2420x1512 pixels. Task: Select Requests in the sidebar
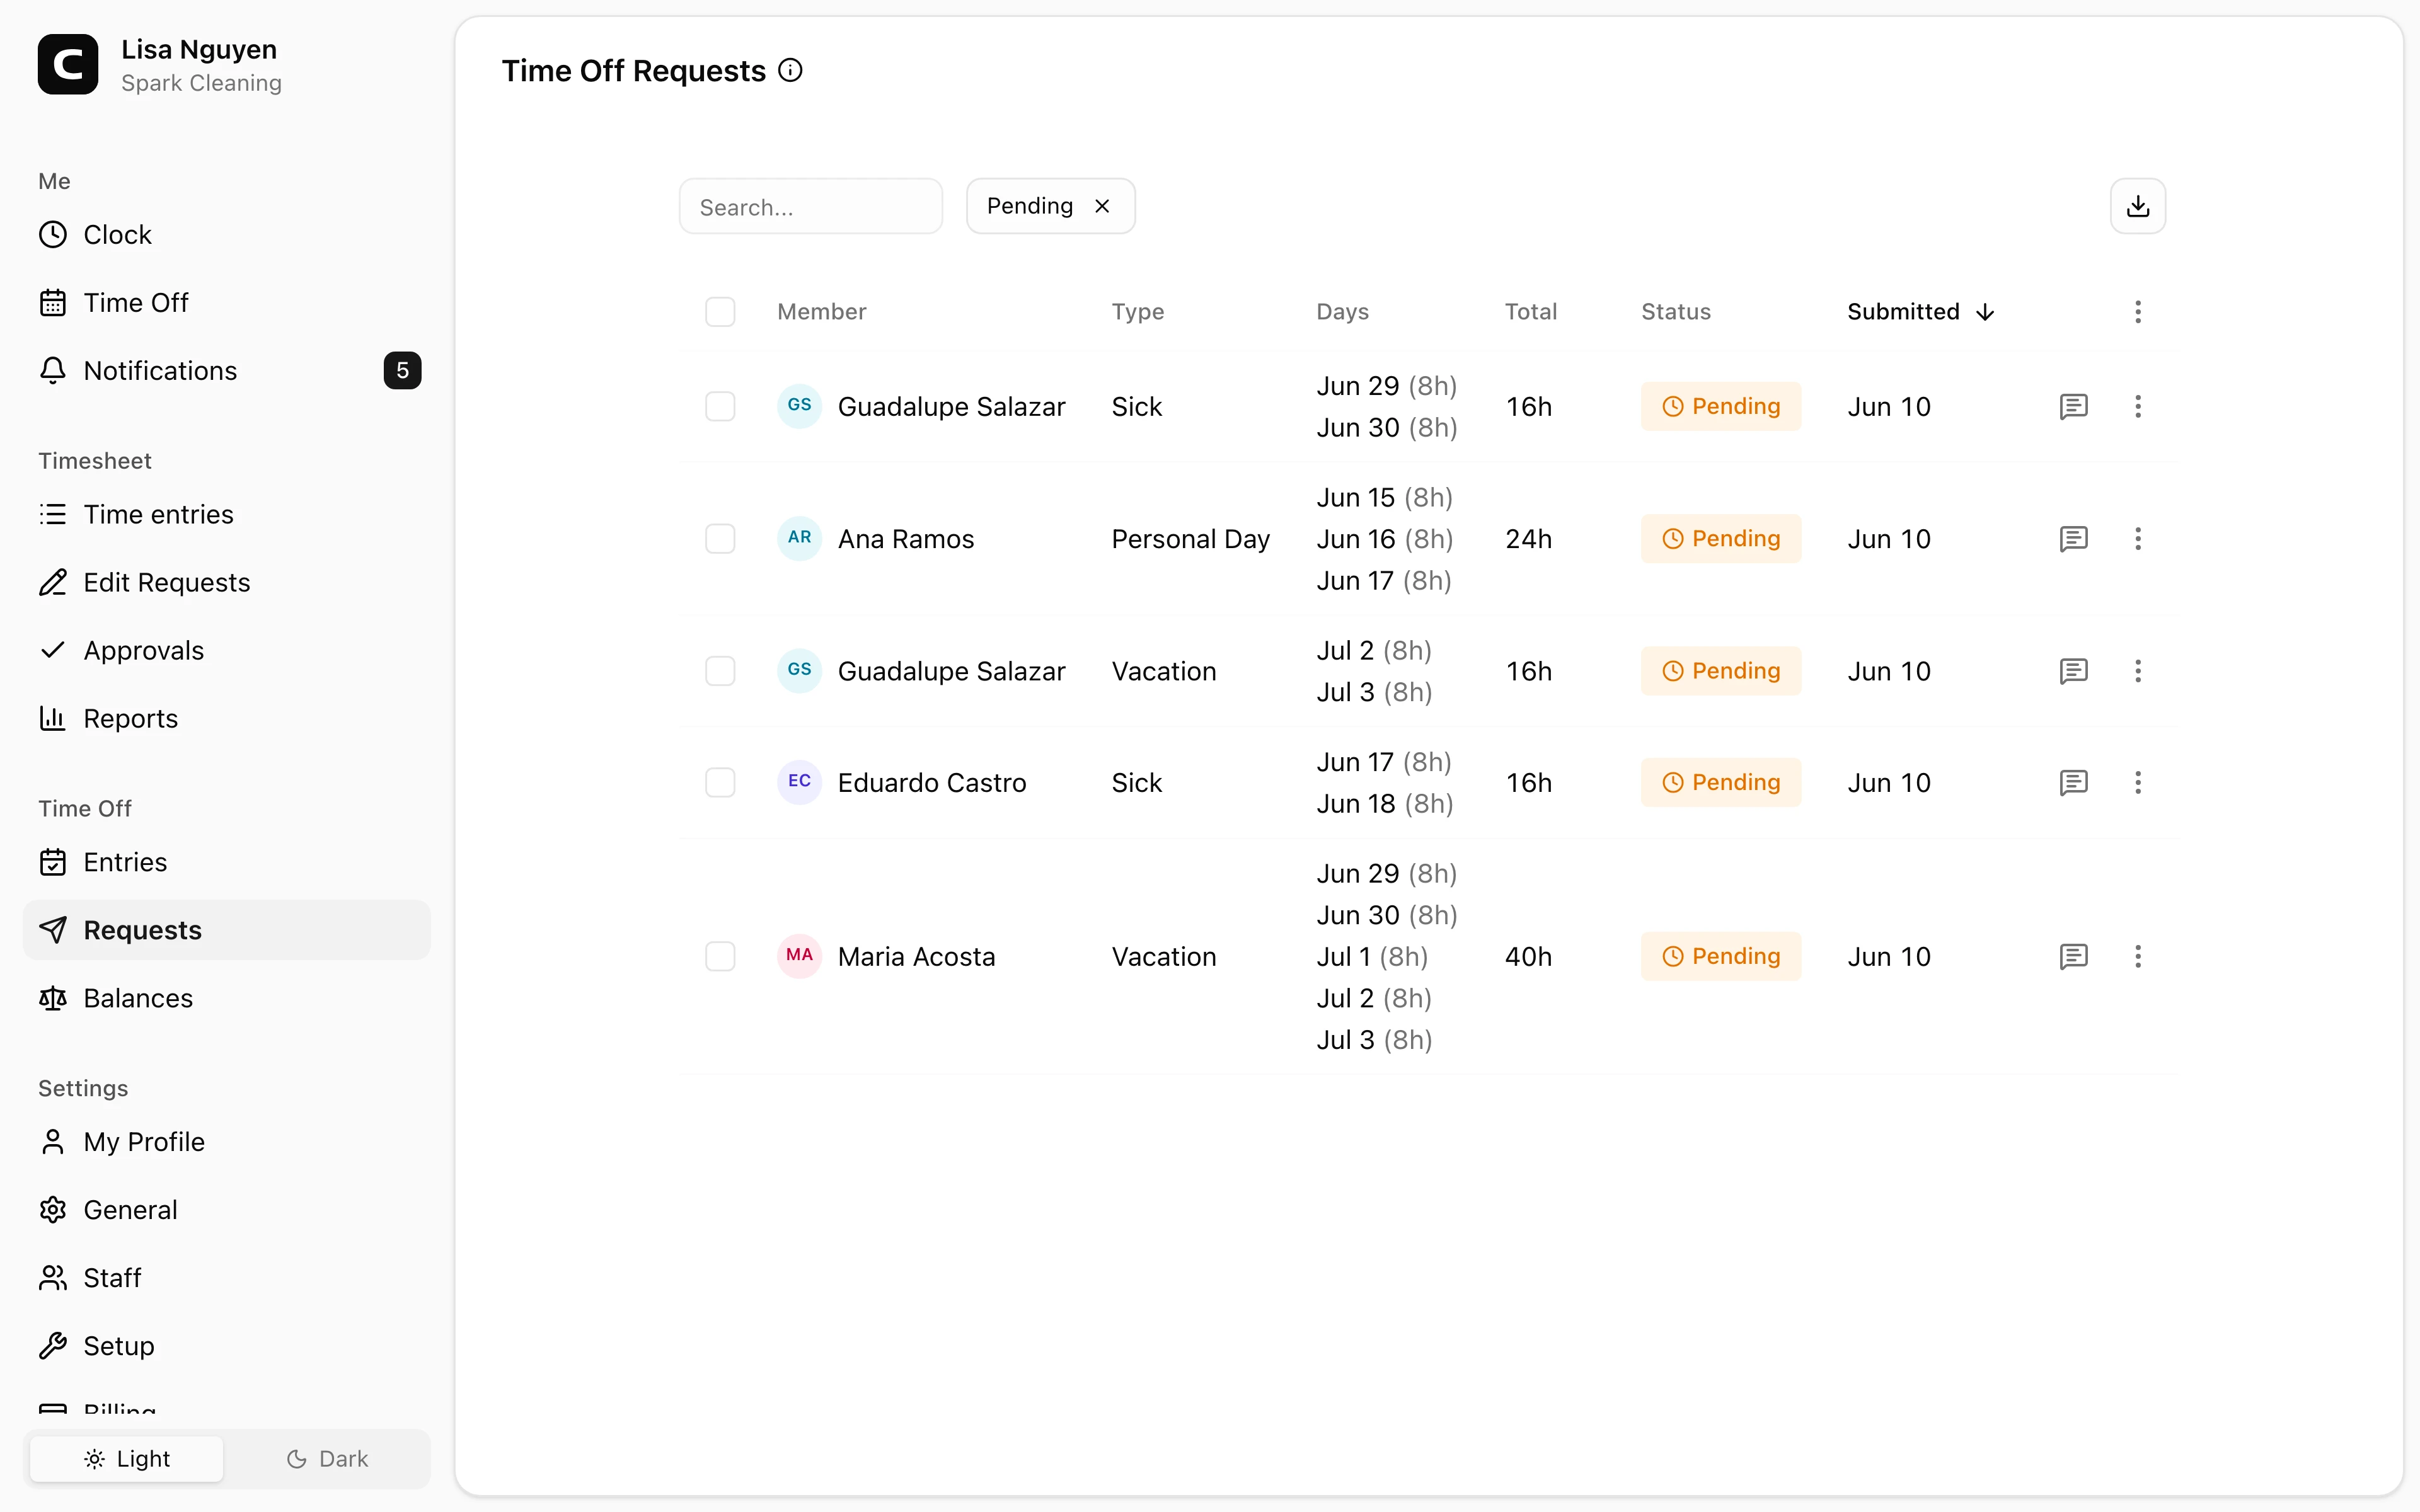tap(226, 930)
